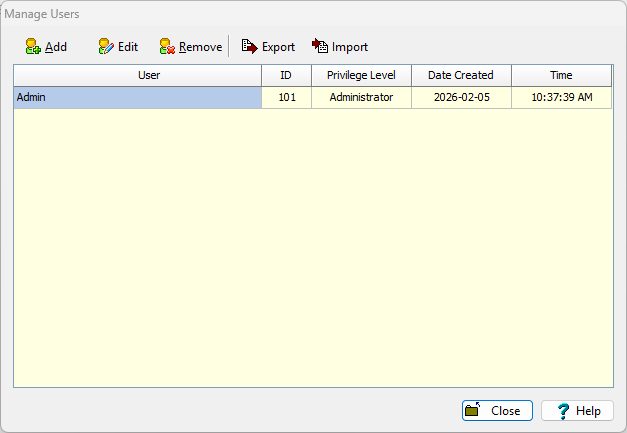The width and height of the screenshot is (627, 433).
Task: Click the question mark Help icon
Action: coord(563,410)
